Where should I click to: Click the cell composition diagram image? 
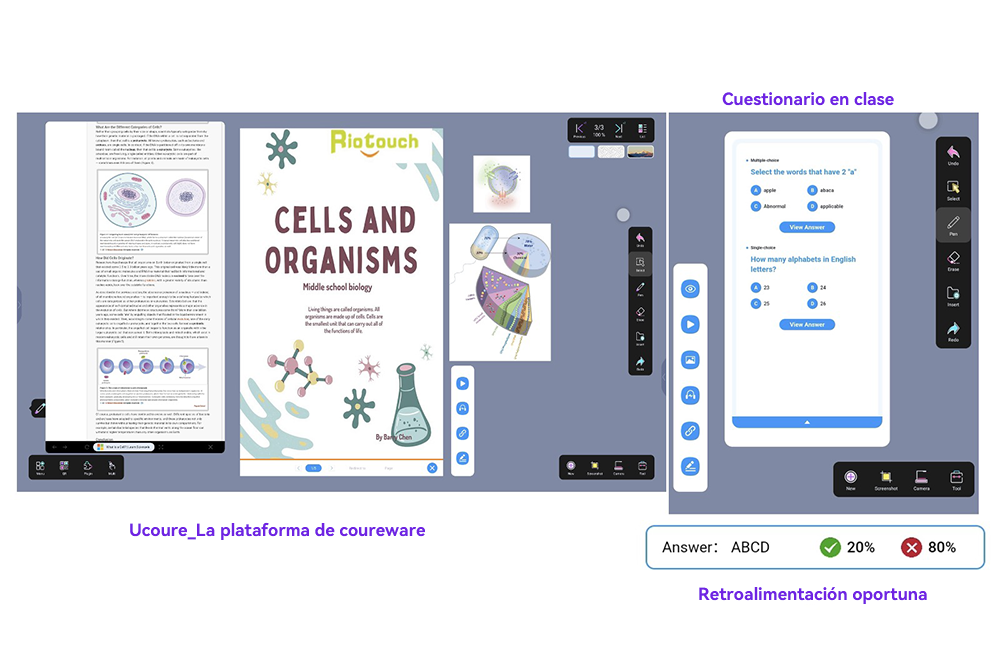500,292
